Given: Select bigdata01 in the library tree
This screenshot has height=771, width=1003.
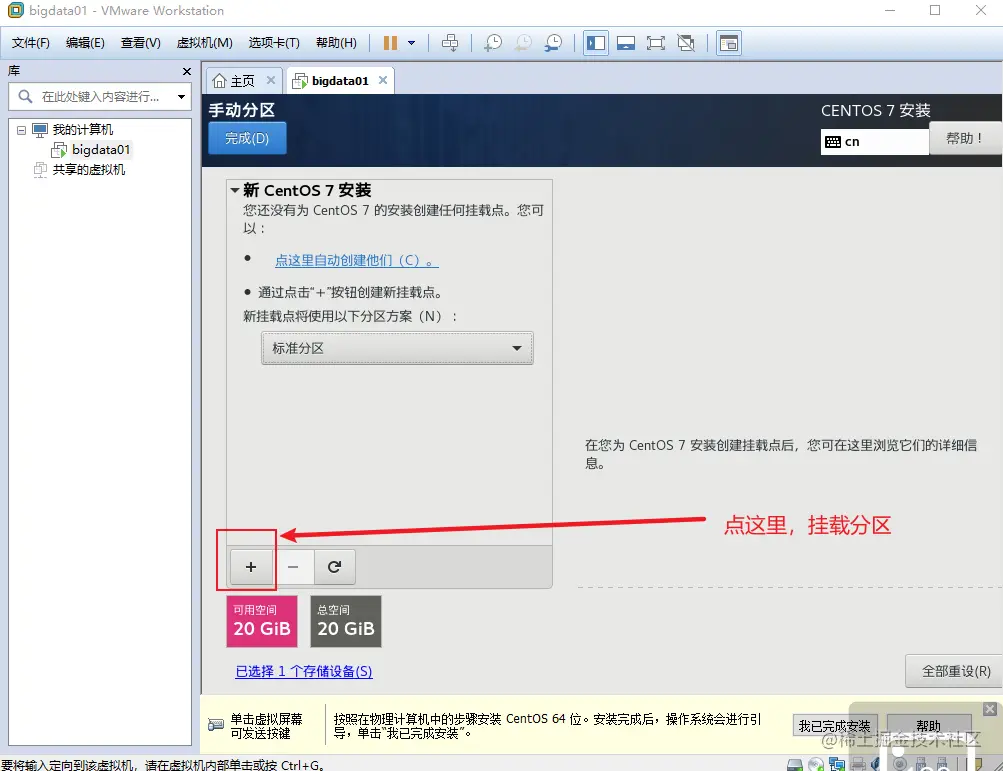Looking at the screenshot, I should [100, 150].
